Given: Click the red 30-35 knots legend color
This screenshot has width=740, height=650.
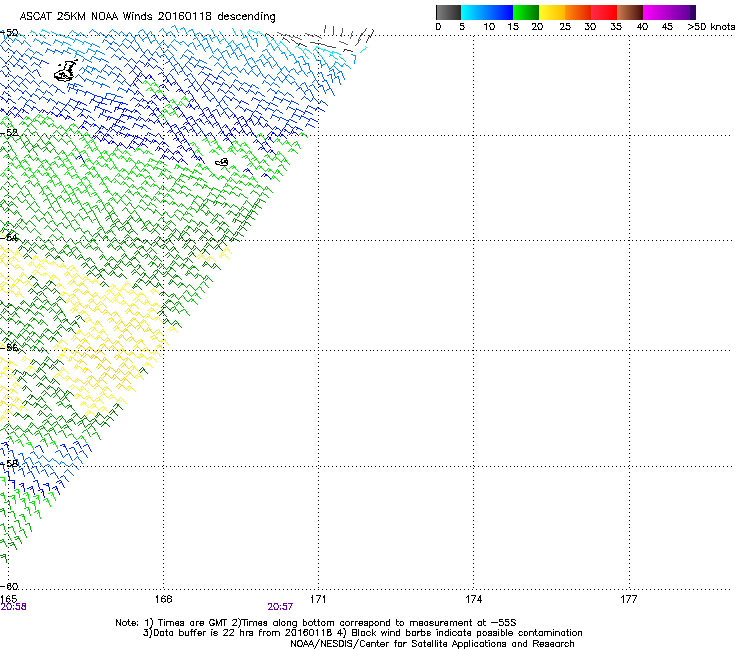Looking at the screenshot, I should (604, 12).
